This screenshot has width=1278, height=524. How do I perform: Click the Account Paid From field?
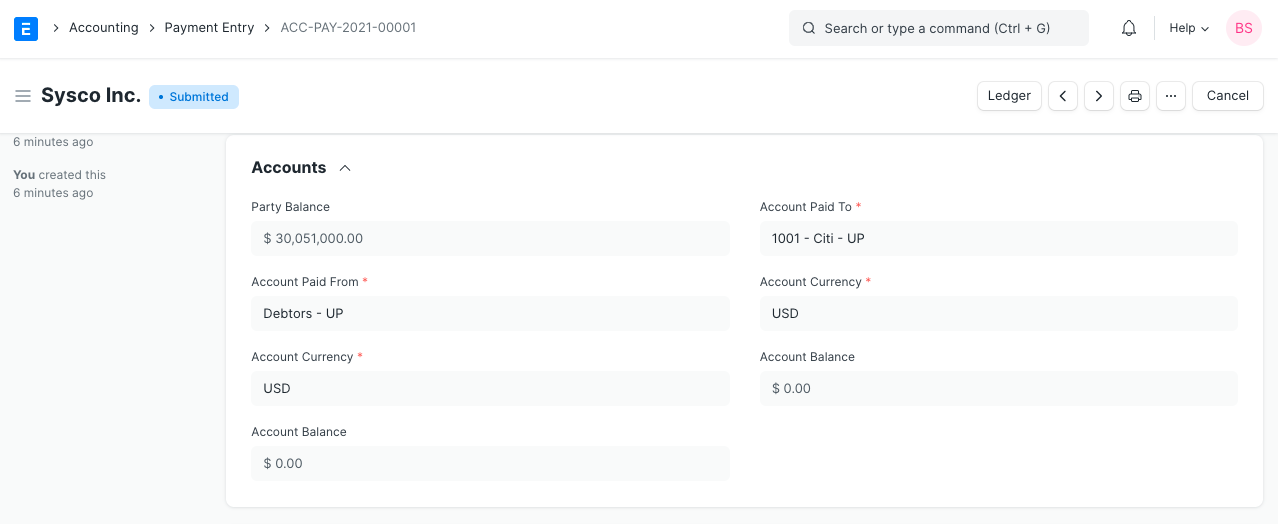[x=490, y=313]
